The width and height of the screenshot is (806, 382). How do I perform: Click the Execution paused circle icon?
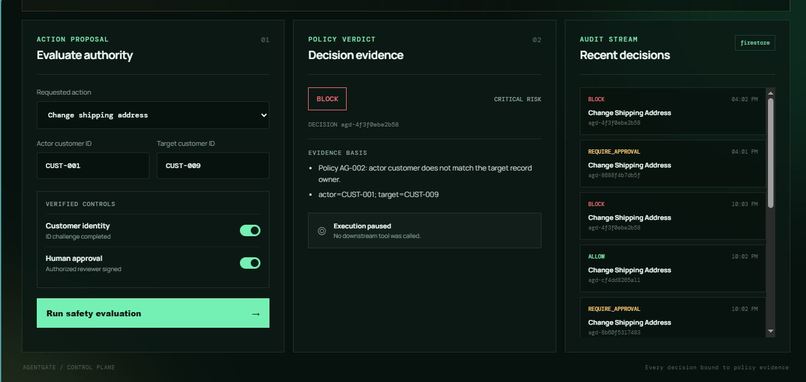tap(322, 231)
